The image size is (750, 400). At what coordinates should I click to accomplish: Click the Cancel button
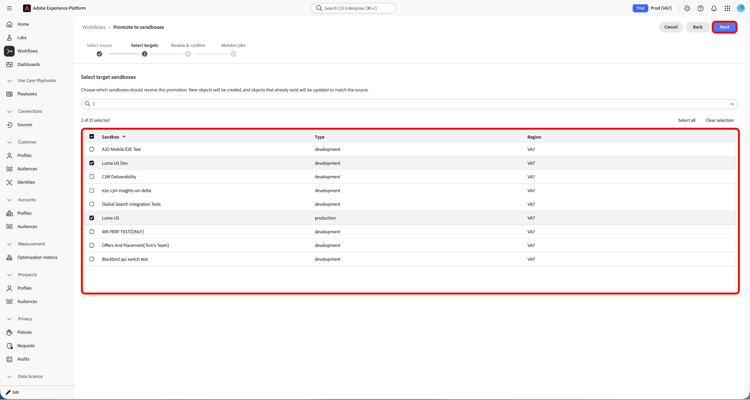click(671, 27)
